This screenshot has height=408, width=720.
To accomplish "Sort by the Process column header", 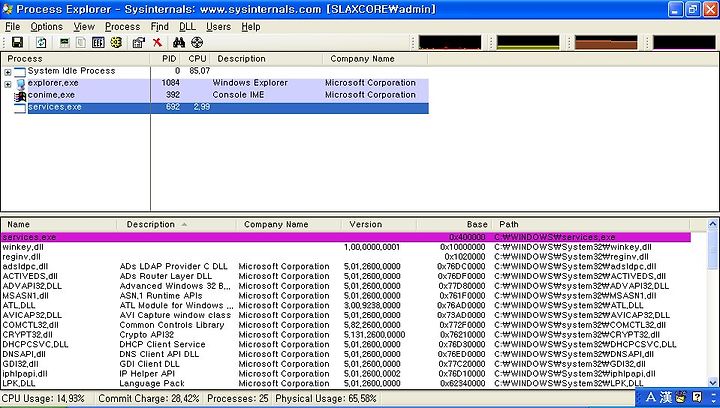I will (75, 59).
